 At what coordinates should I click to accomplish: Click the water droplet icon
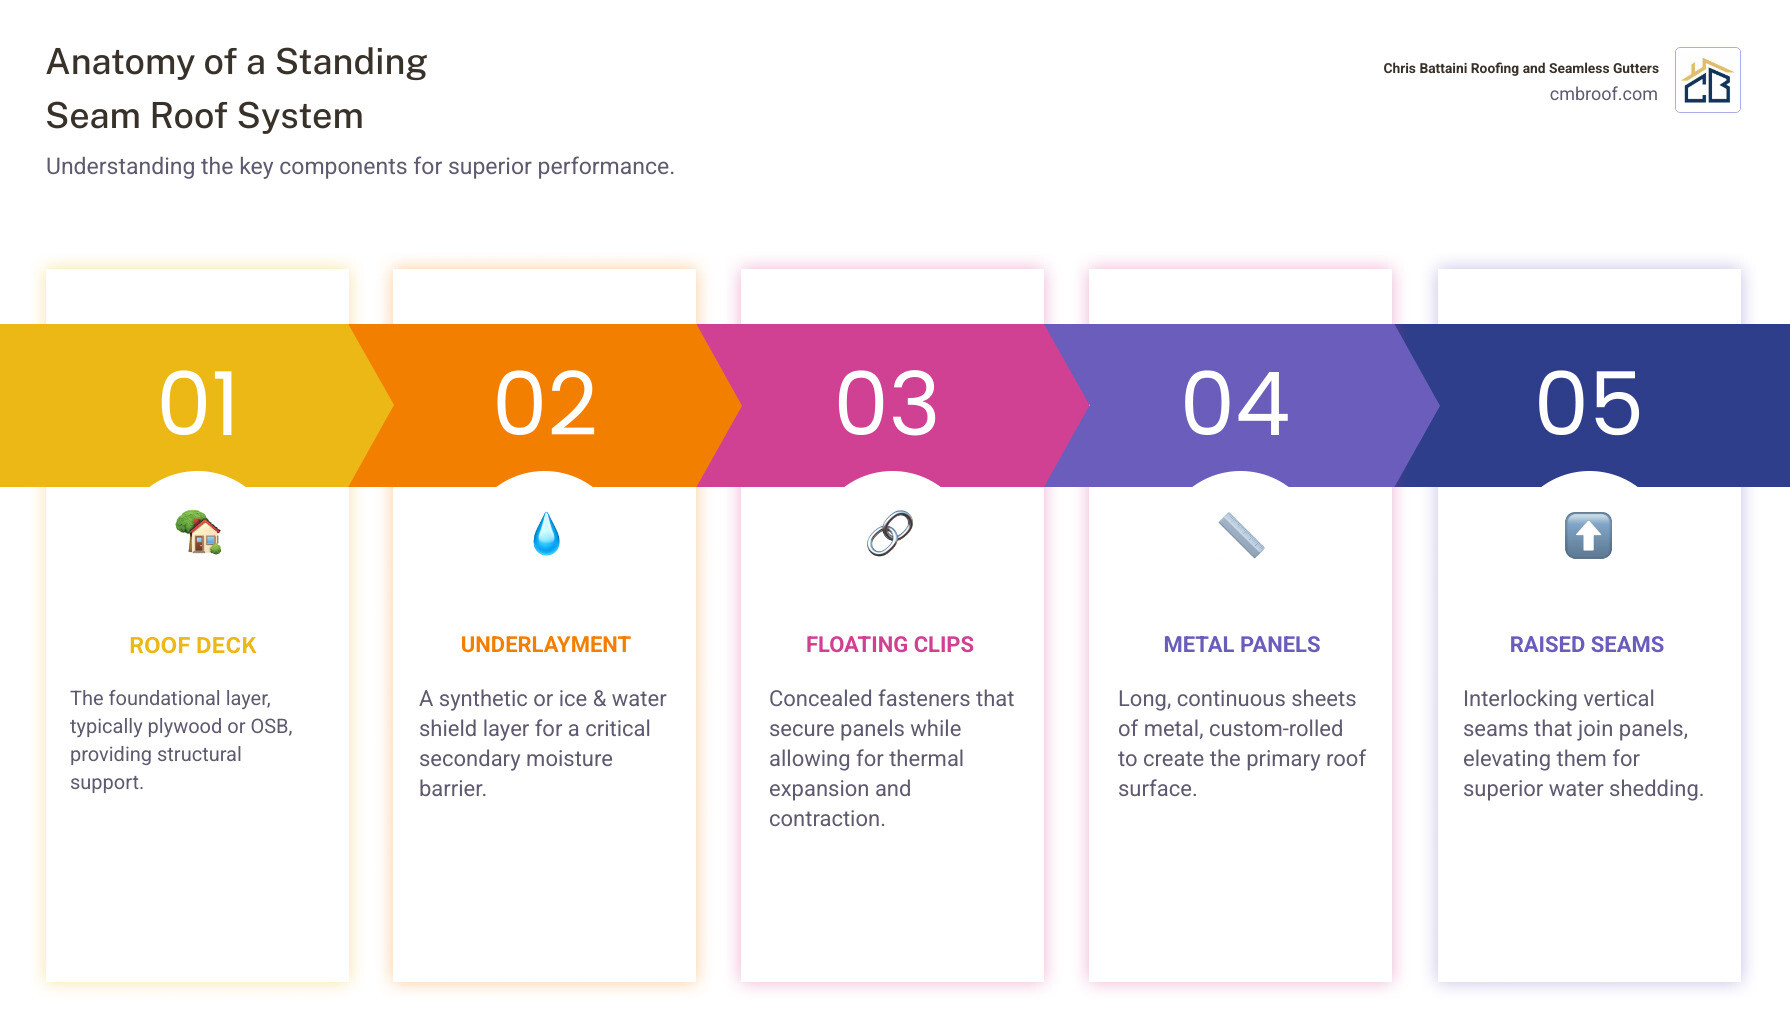tap(546, 534)
